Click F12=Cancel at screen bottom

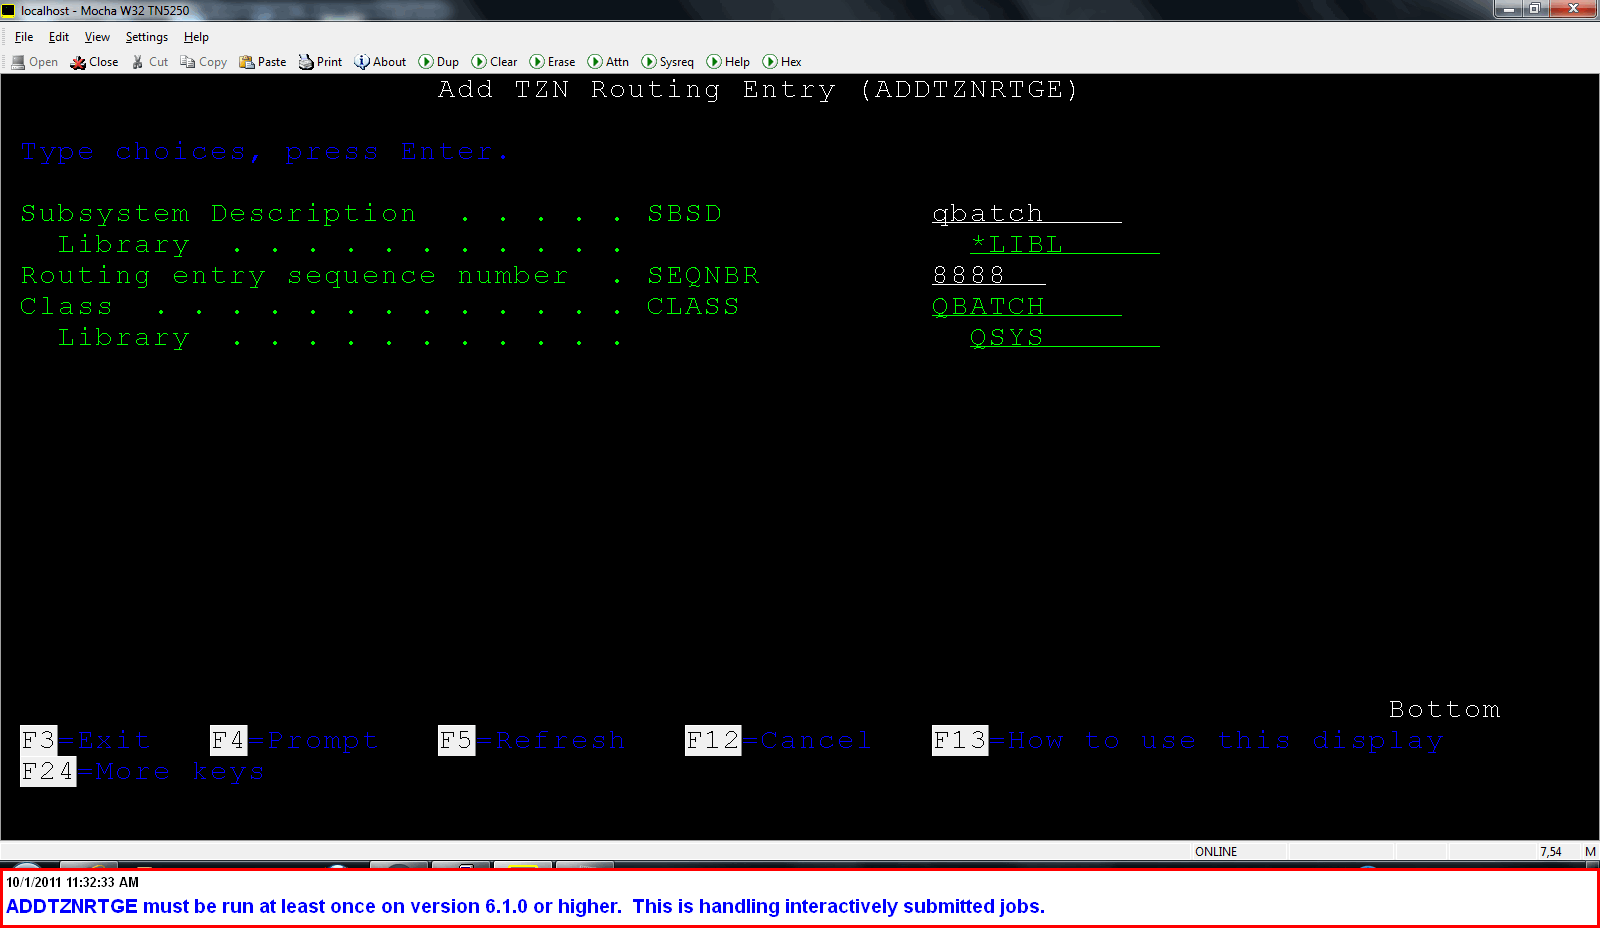coord(777,740)
